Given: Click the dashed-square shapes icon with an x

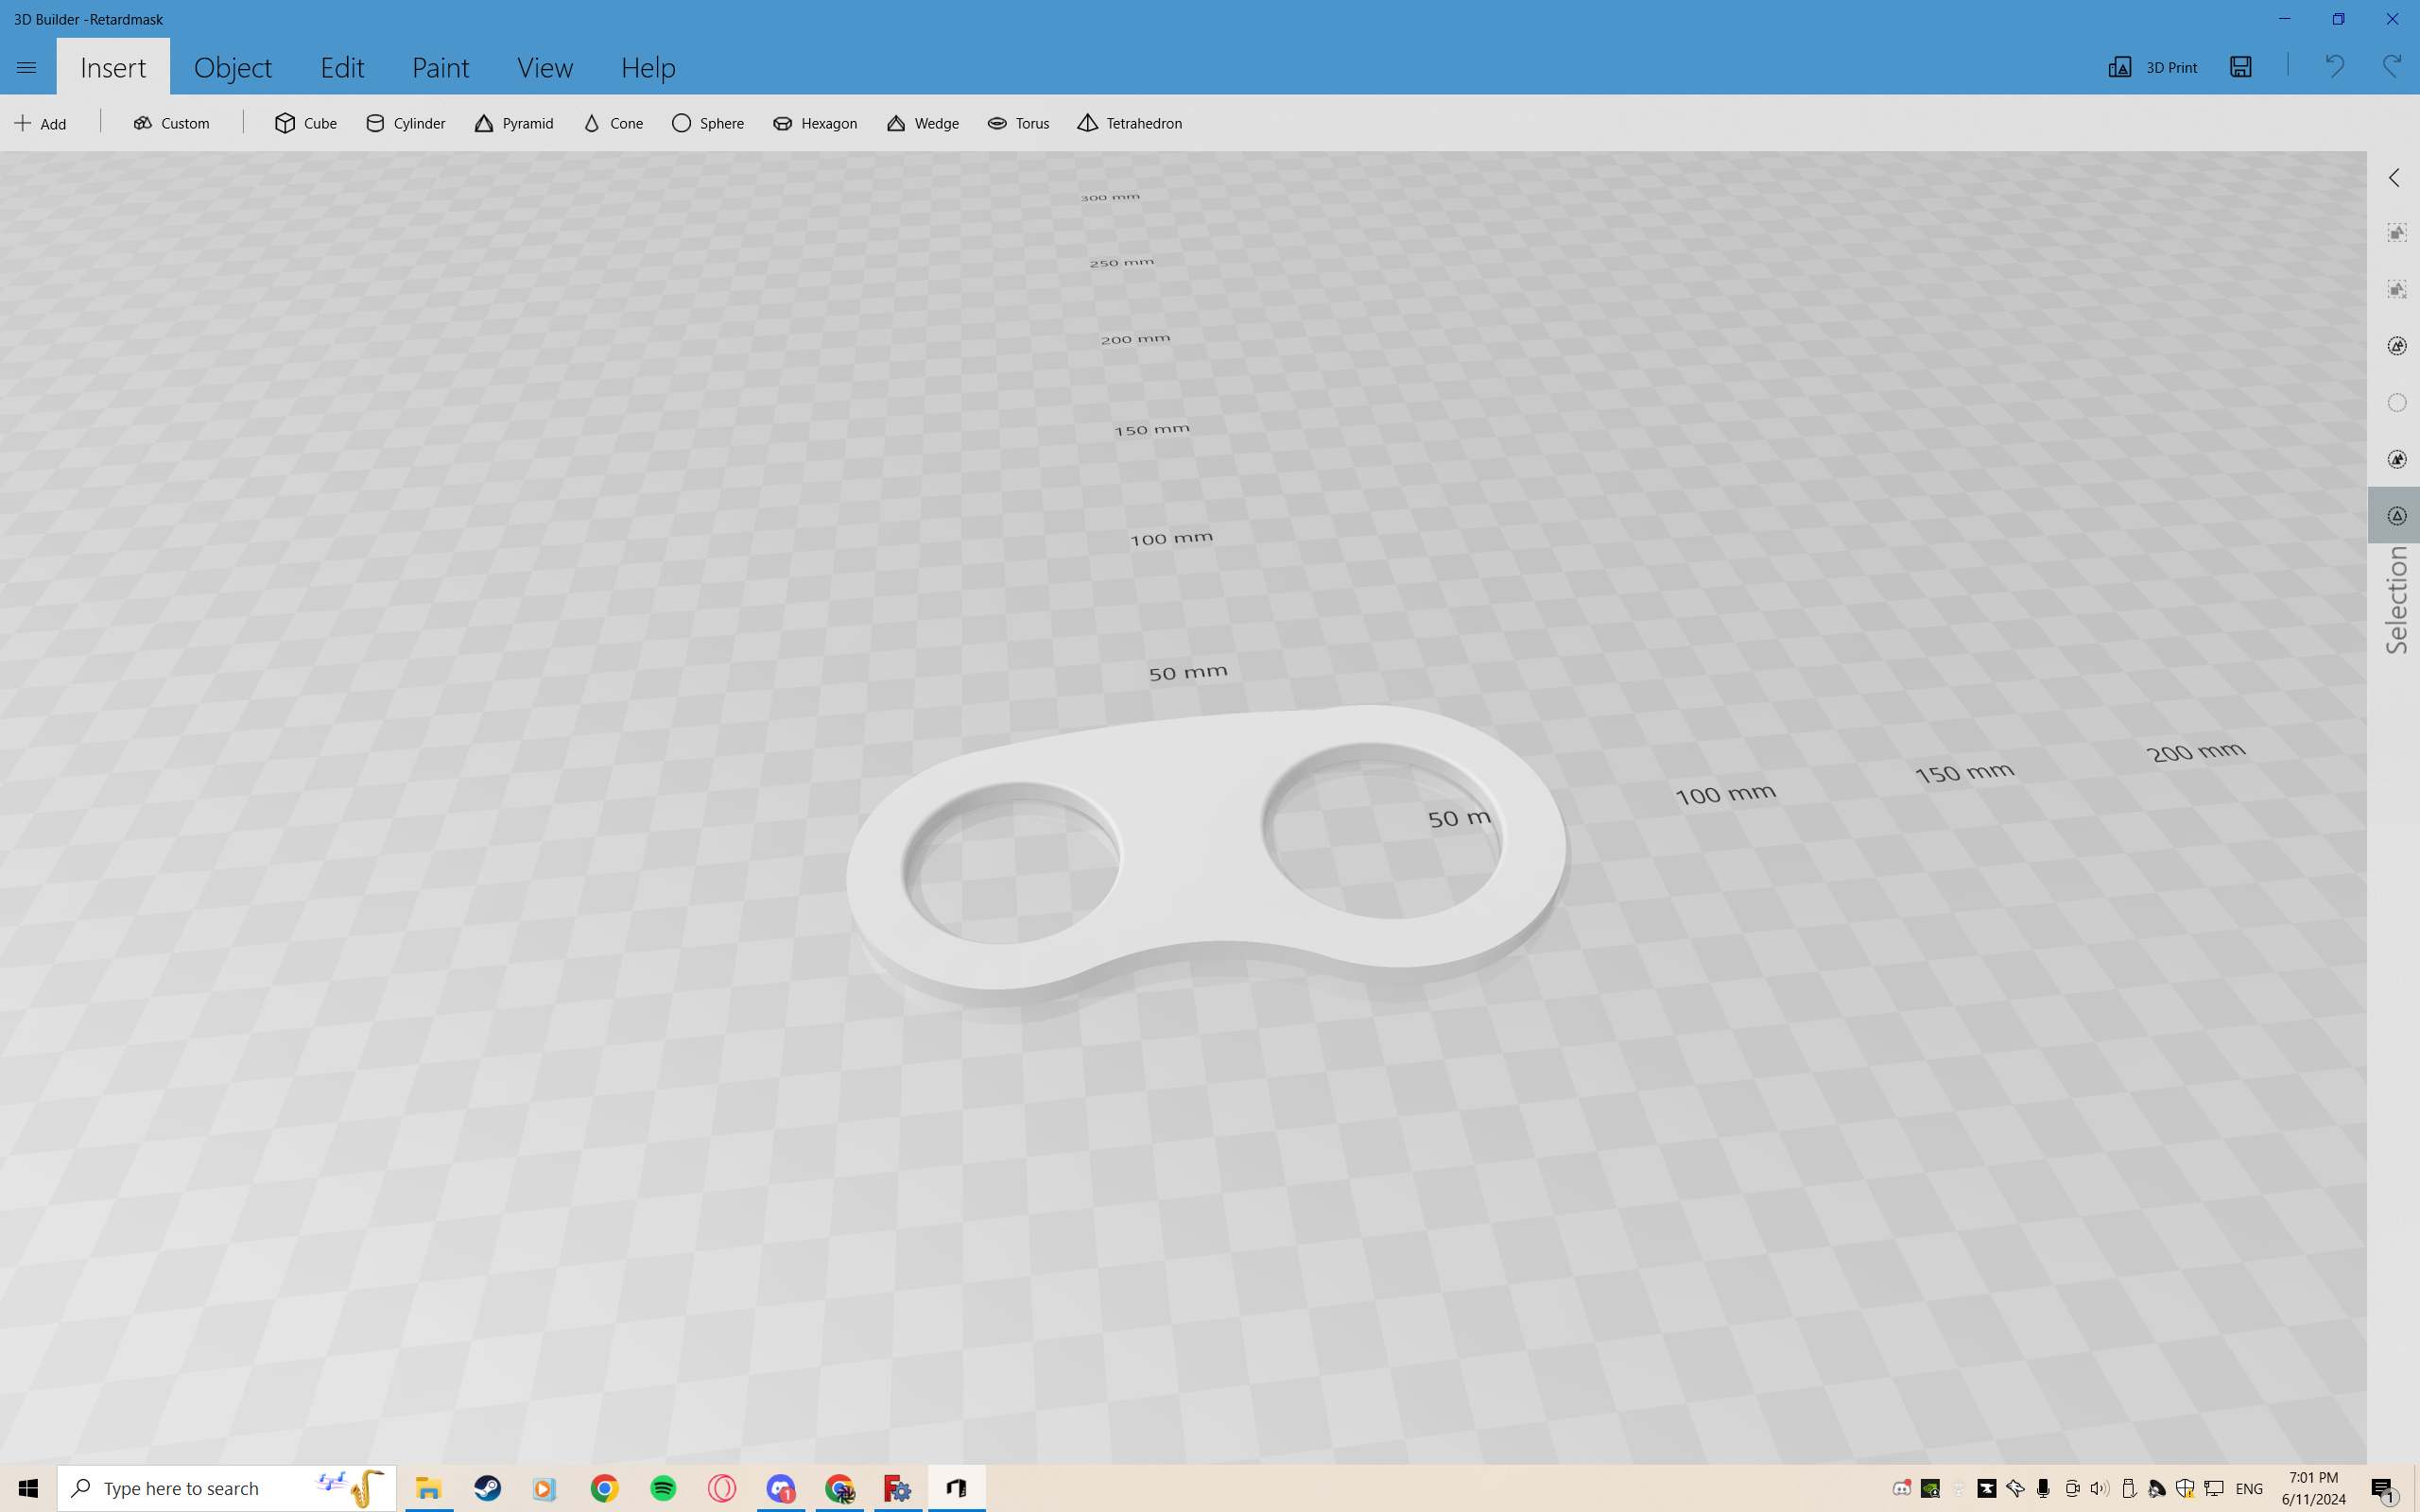Looking at the screenshot, I should tap(2397, 290).
